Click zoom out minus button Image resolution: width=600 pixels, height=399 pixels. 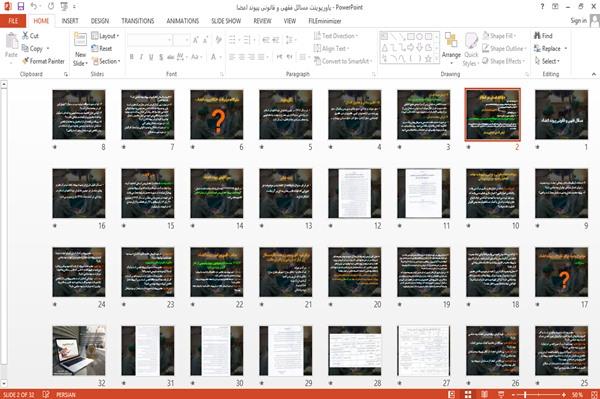[514, 394]
